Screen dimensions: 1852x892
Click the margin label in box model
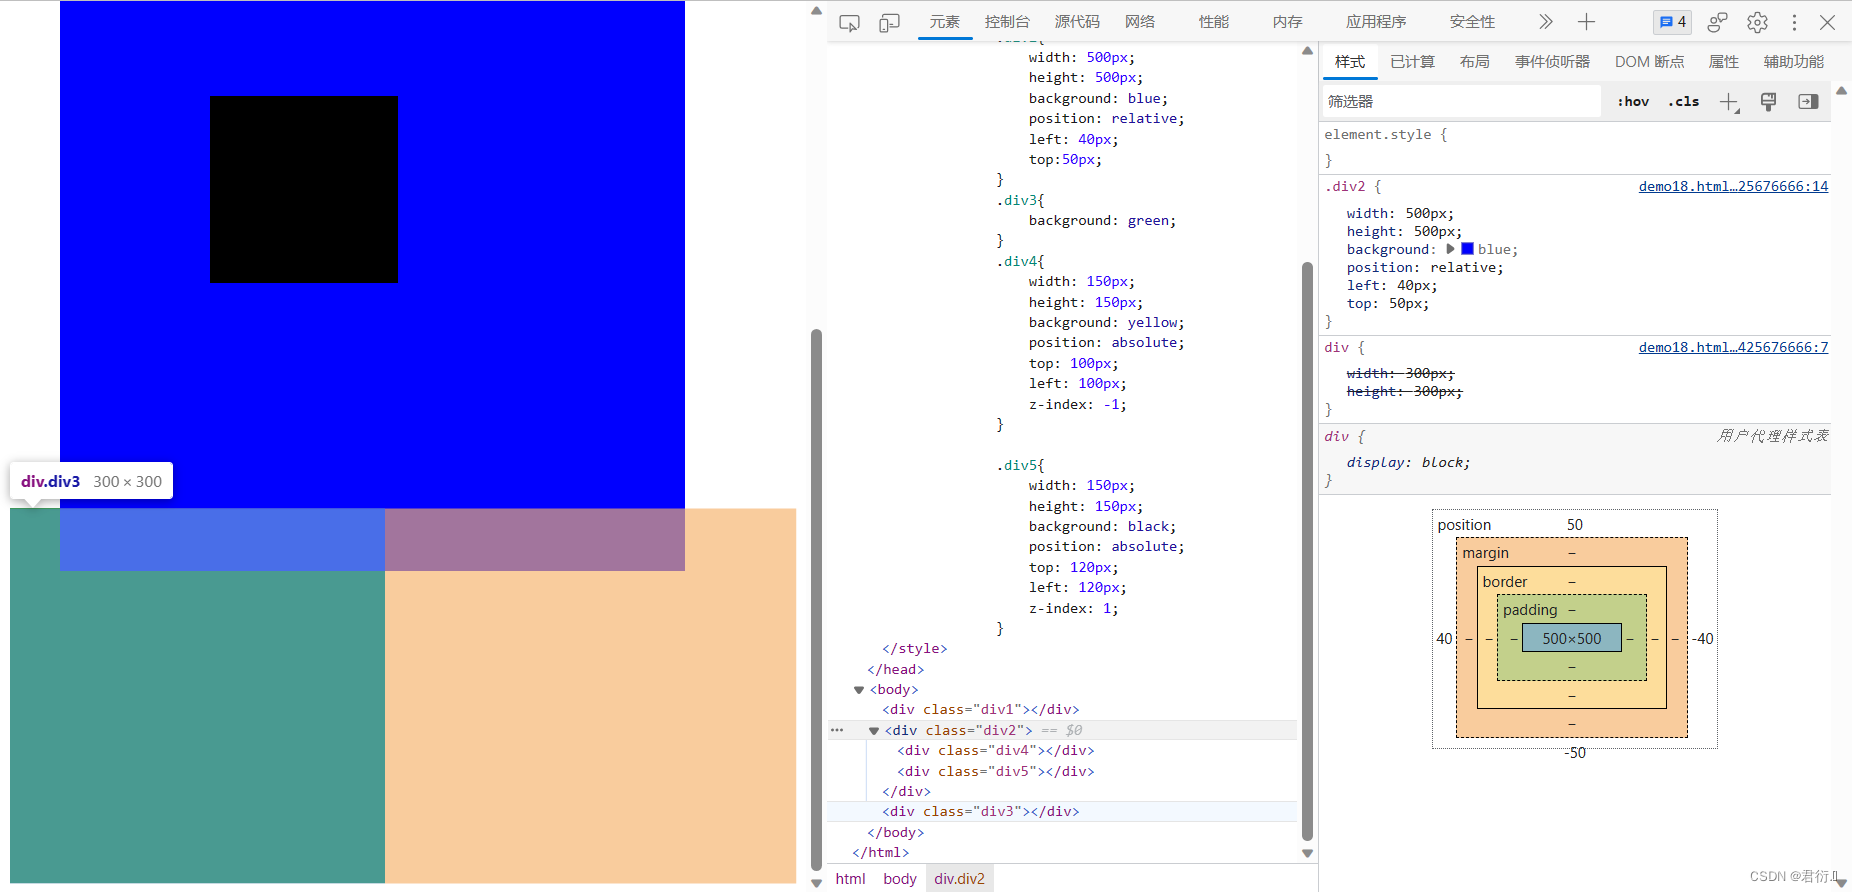(x=1485, y=553)
